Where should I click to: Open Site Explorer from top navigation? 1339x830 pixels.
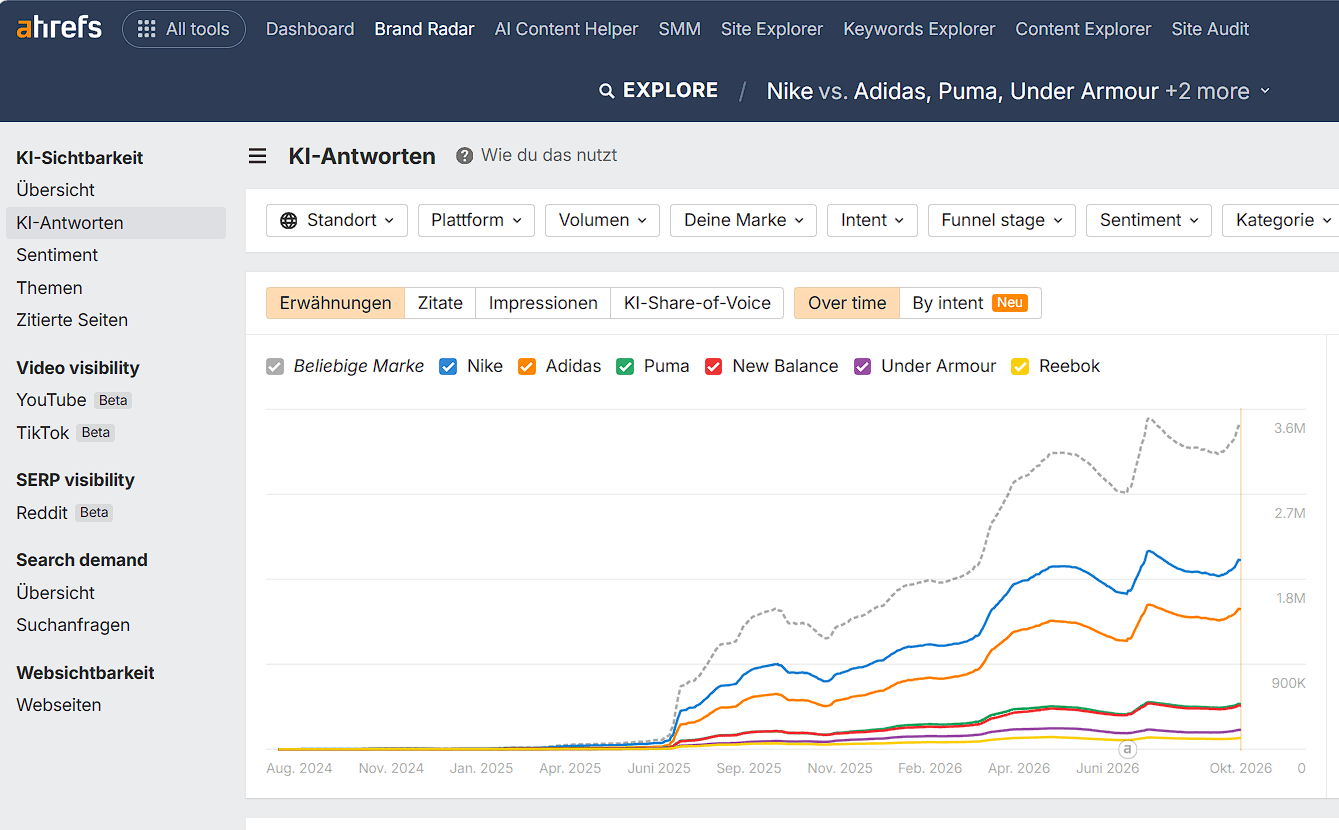pyautogui.click(x=772, y=29)
